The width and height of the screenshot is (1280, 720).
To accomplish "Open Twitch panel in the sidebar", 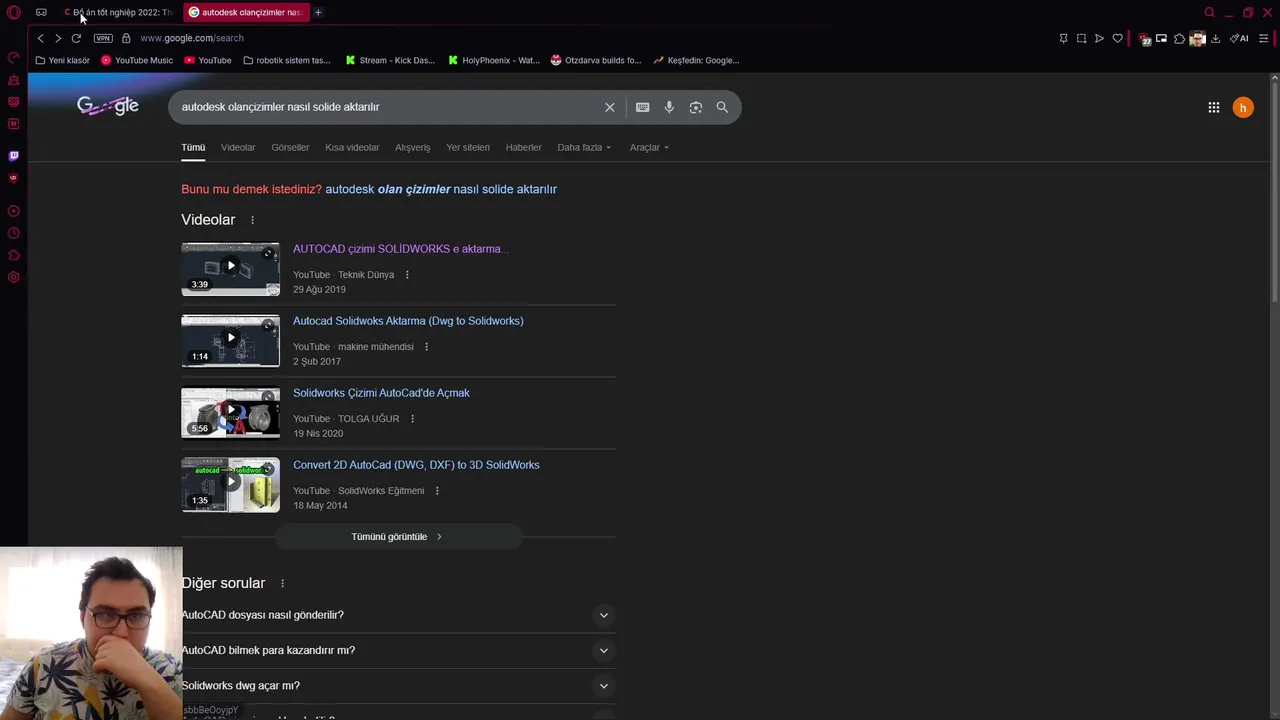I will [14, 155].
